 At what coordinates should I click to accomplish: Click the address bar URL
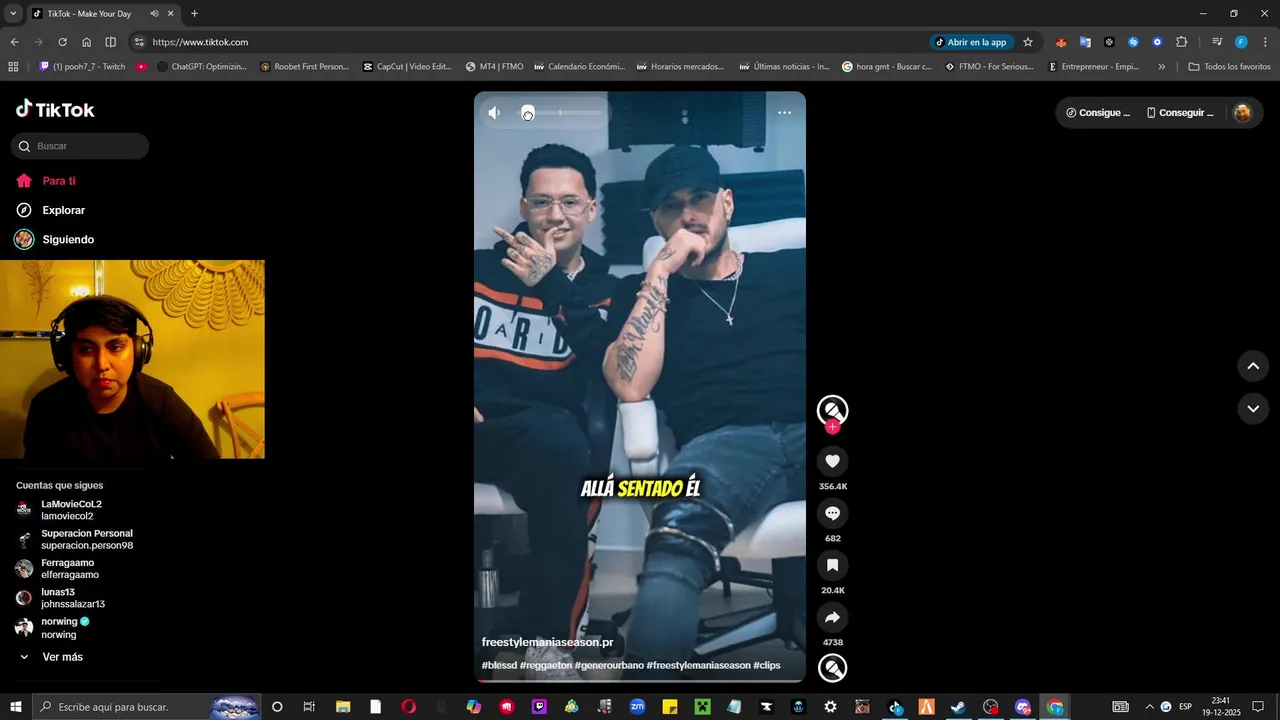(200, 42)
